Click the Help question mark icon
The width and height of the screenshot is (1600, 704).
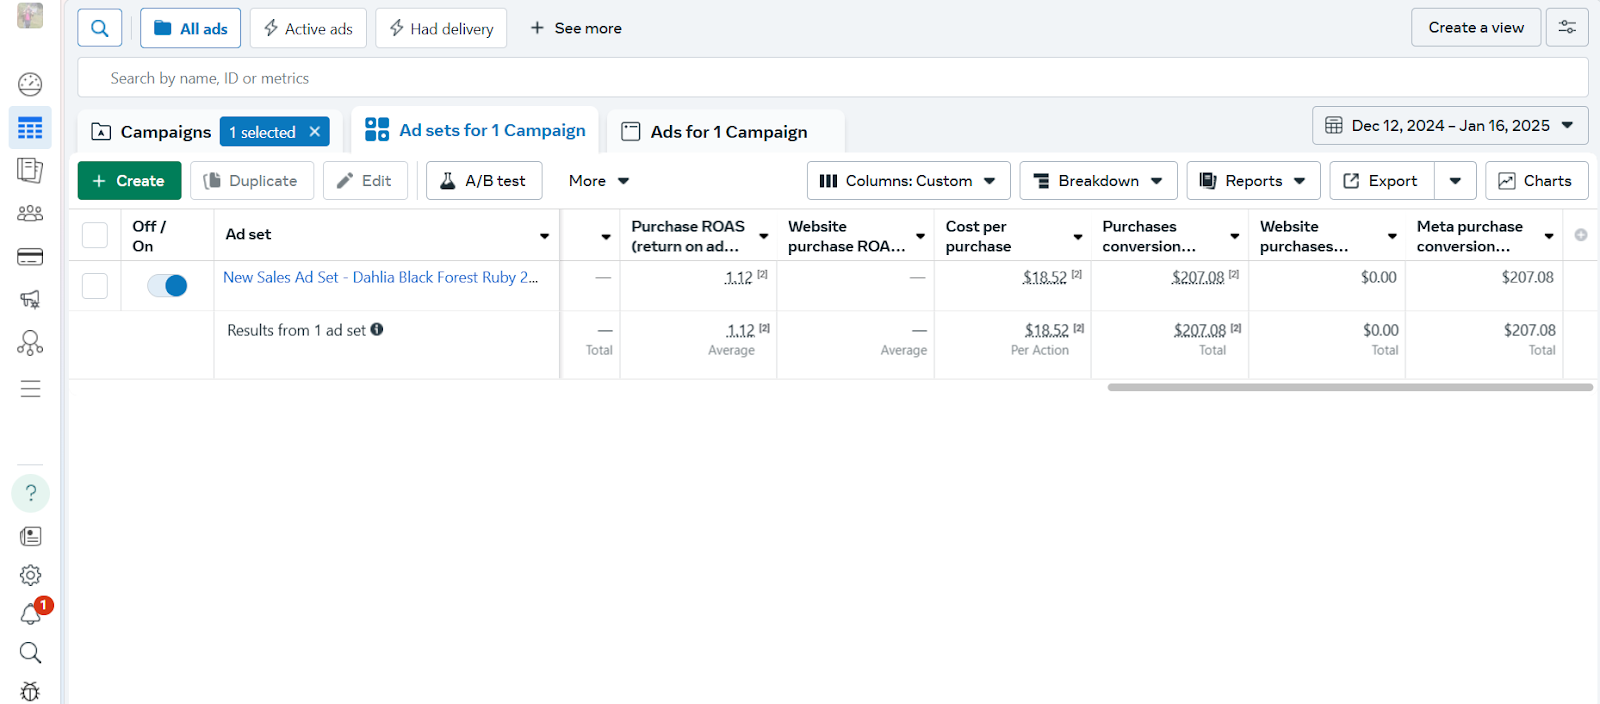point(30,493)
